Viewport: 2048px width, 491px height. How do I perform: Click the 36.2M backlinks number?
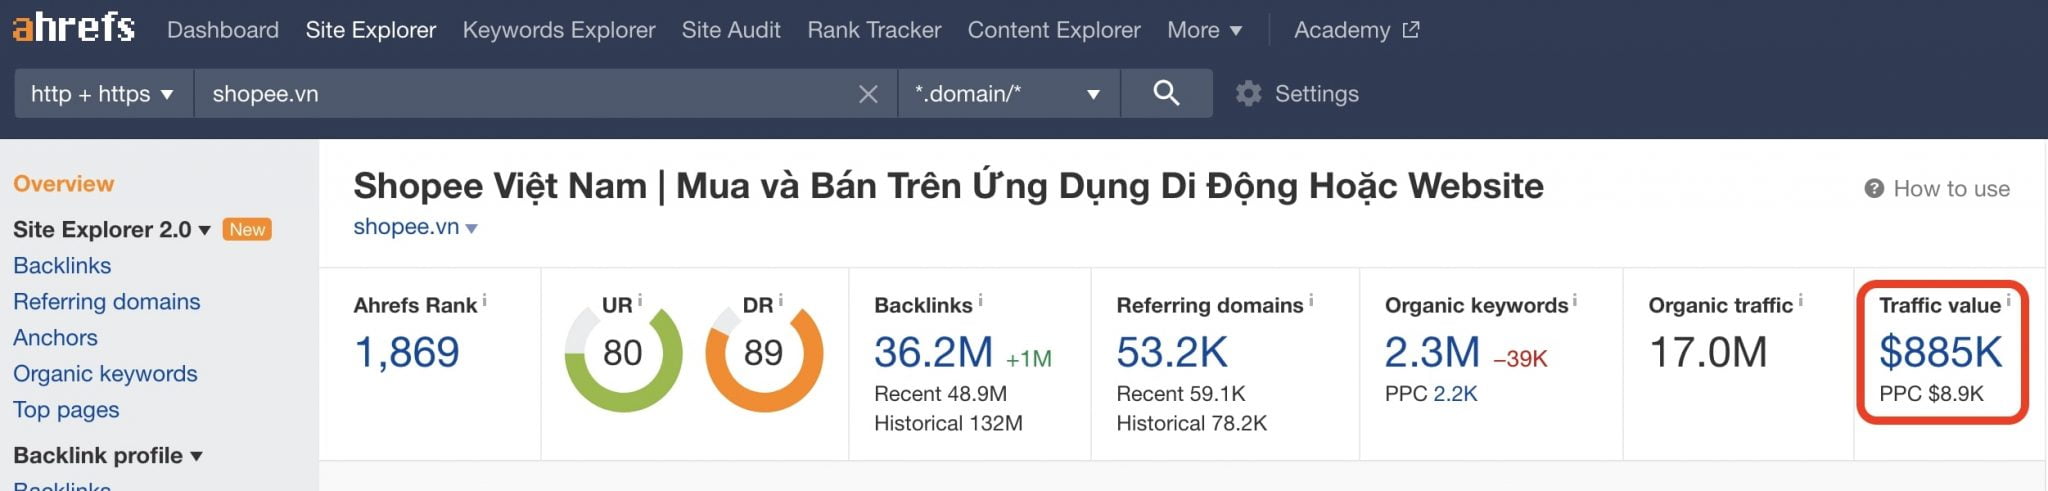tap(932, 352)
